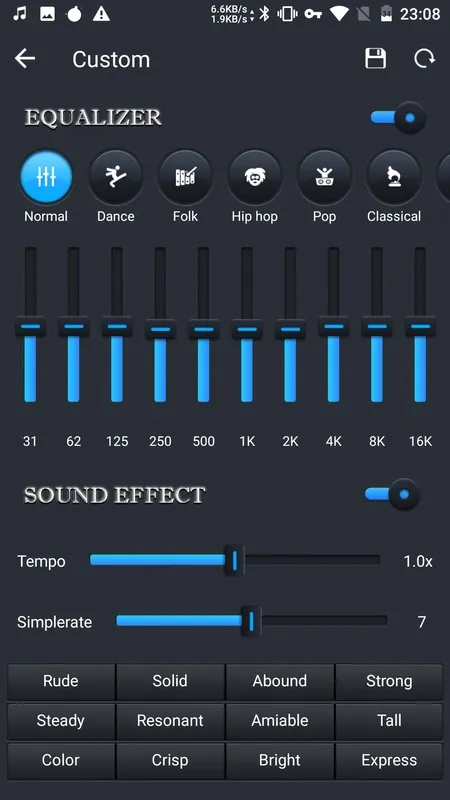Tap the Express effect button
This screenshot has width=450, height=800.
point(389,760)
